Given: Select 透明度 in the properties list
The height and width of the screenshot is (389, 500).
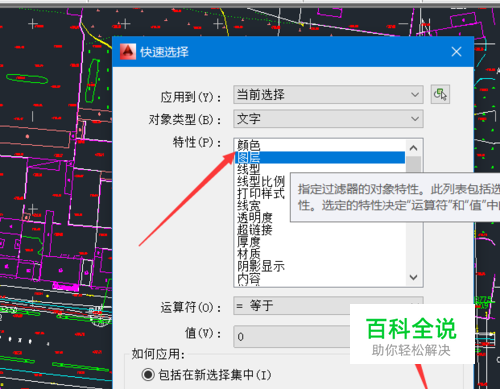Looking at the screenshot, I should 255,218.
